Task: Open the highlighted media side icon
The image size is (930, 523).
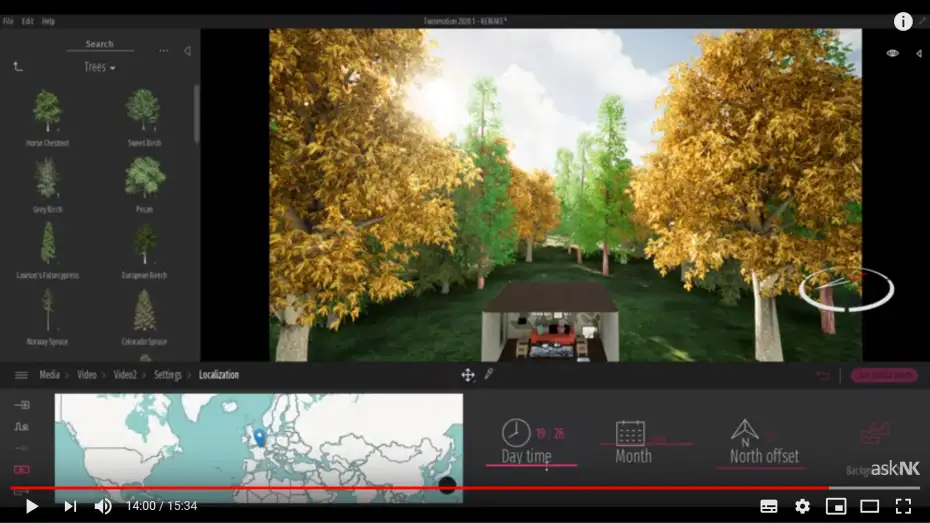Action: point(22,470)
